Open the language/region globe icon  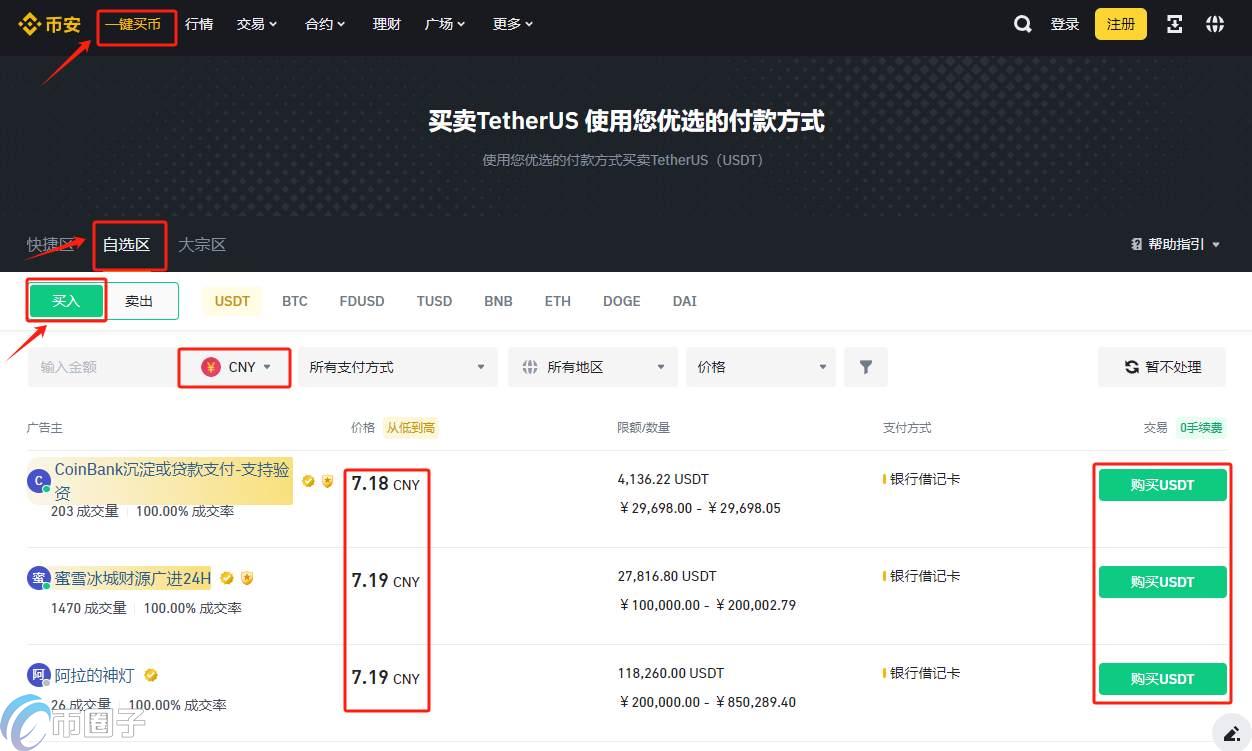coord(1215,23)
